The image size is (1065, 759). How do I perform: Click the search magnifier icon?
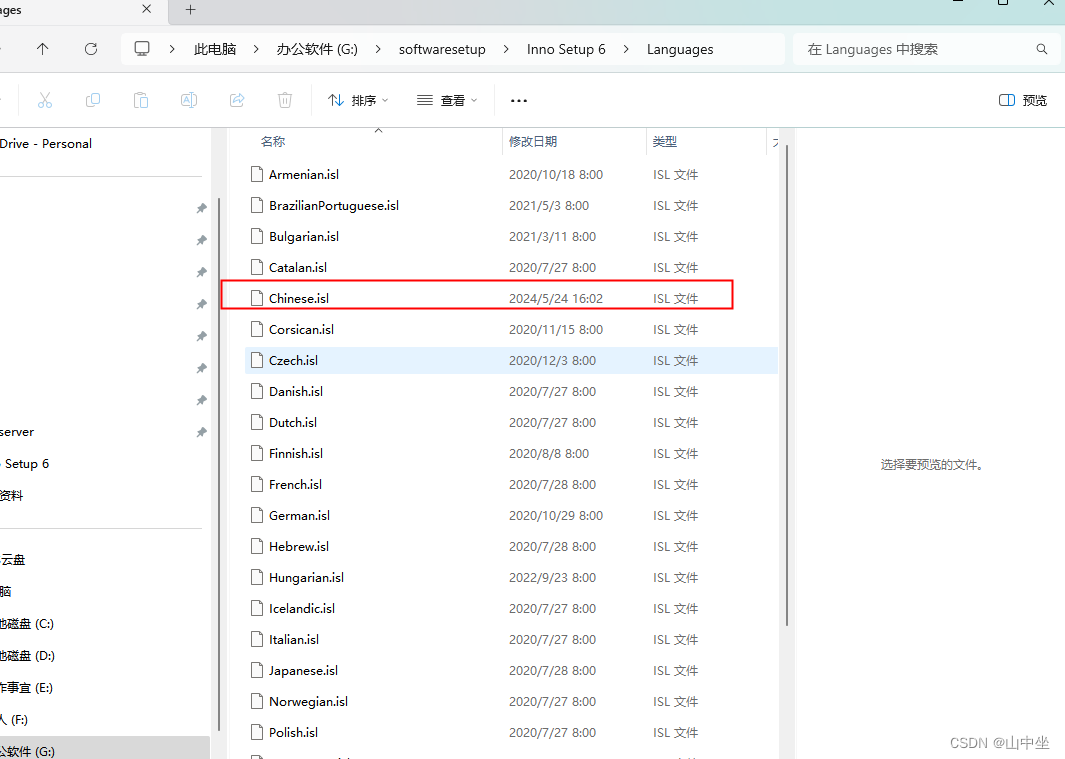click(x=1042, y=49)
